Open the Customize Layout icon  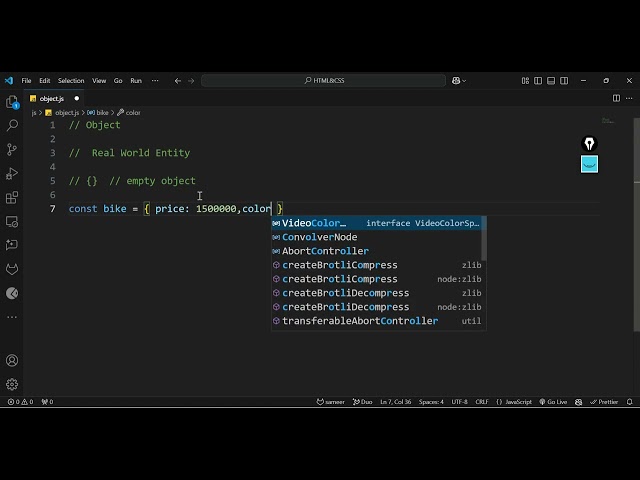click(525, 81)
